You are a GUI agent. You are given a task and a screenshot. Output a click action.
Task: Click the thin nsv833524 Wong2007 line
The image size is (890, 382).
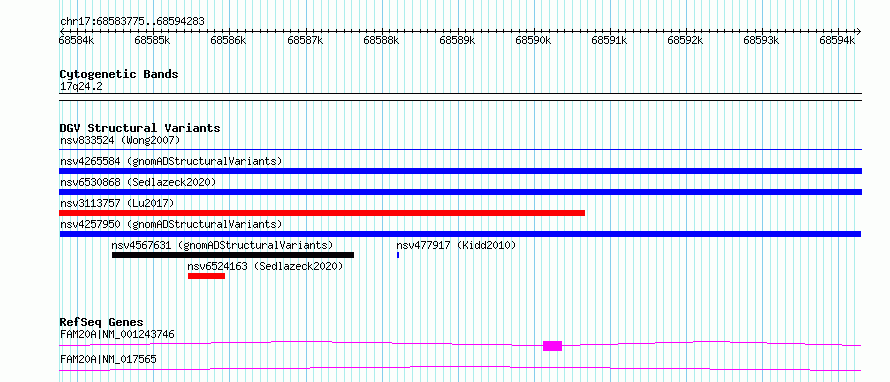(x=460, y=150)
